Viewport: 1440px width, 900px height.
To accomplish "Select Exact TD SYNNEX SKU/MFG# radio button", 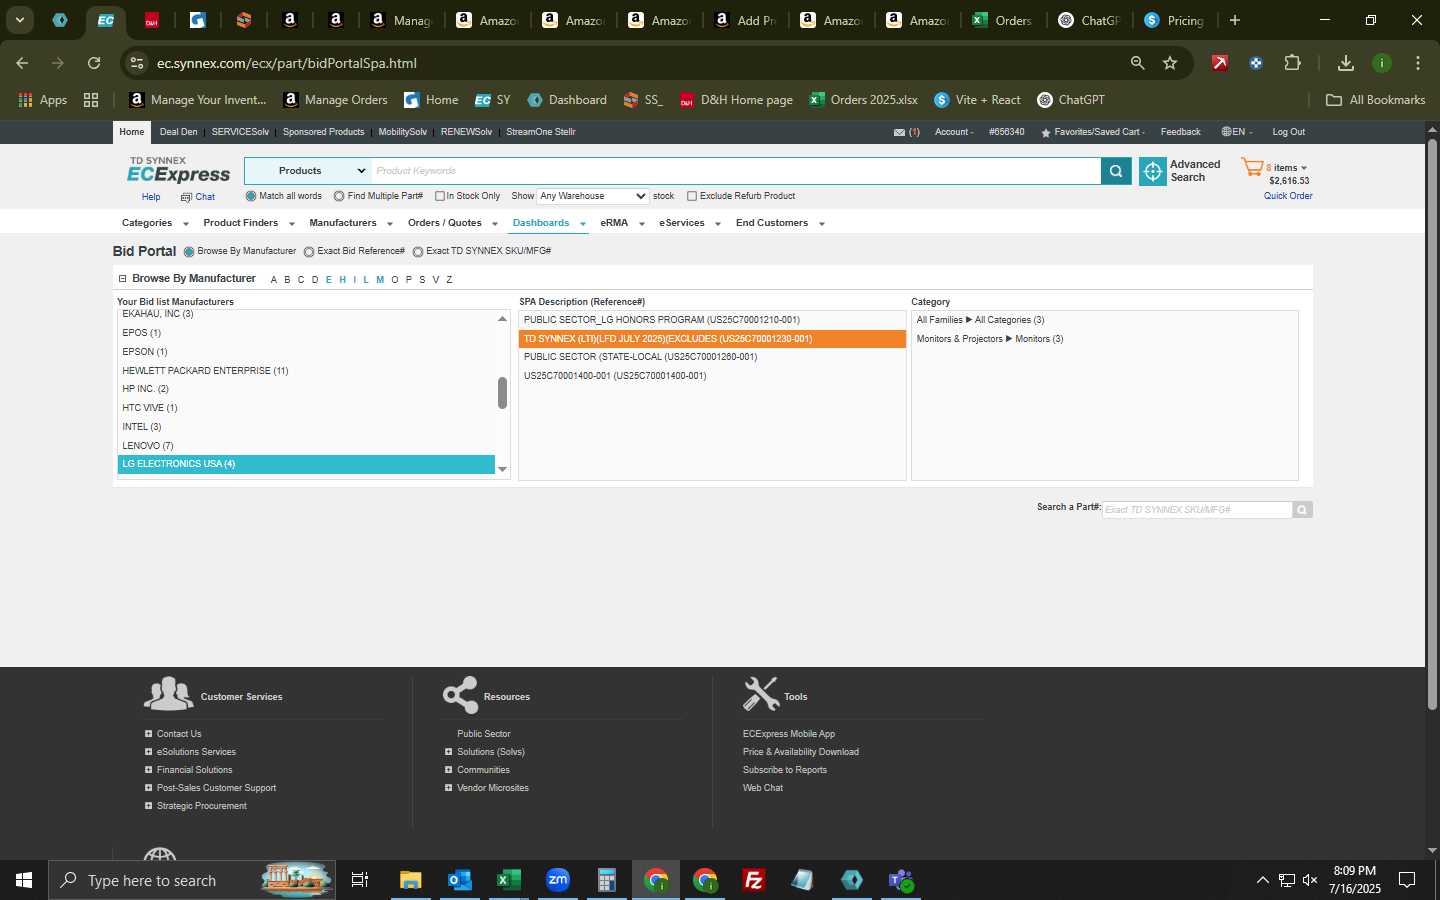I will [418, 252].
